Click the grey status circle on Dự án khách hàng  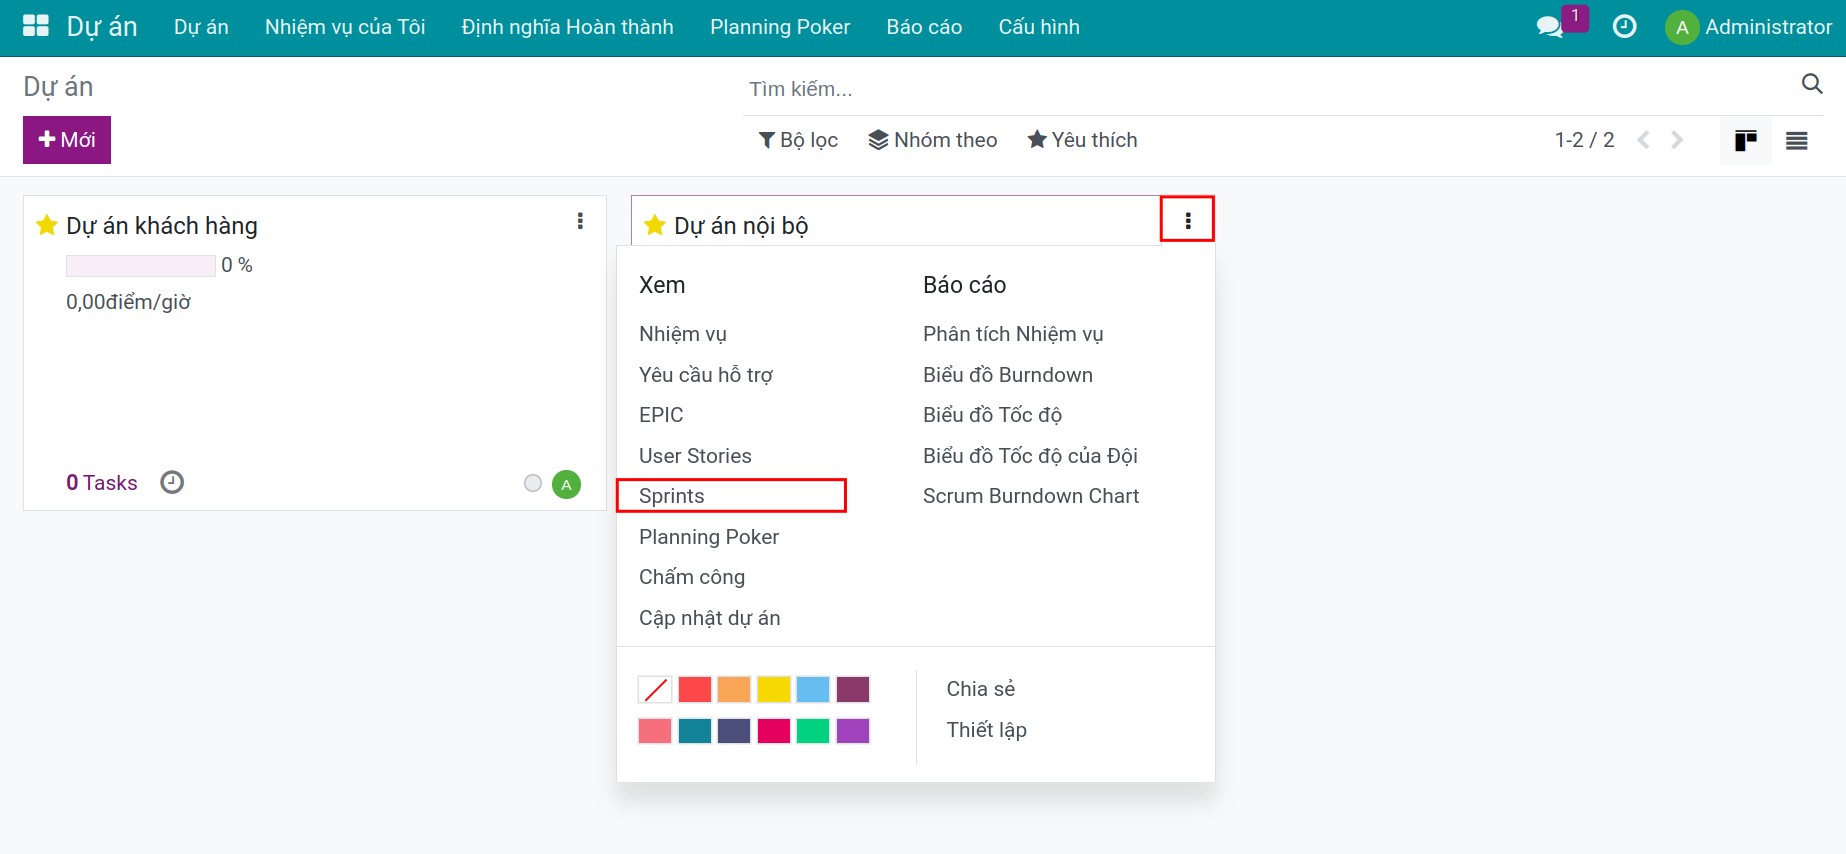(x=533, y=484)
